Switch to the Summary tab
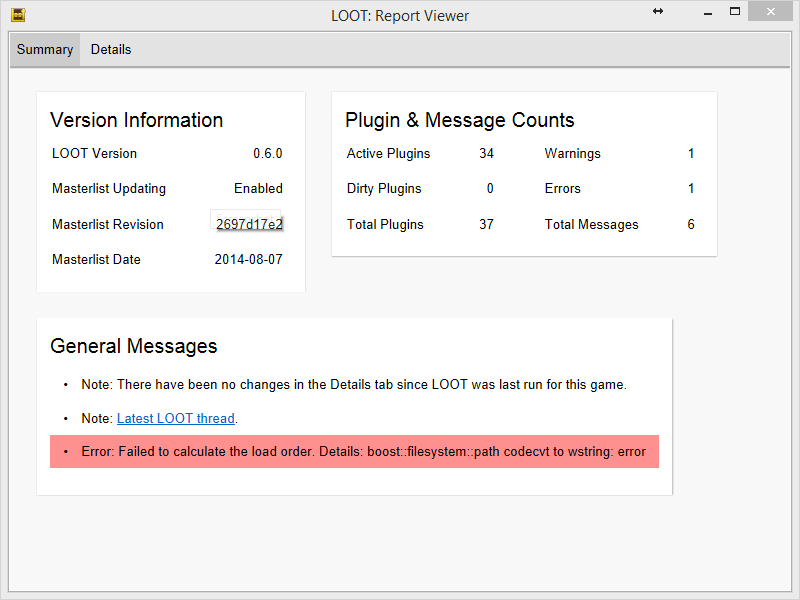The width and height of the screenshot is (800, 600). click(x=45, y=49)
